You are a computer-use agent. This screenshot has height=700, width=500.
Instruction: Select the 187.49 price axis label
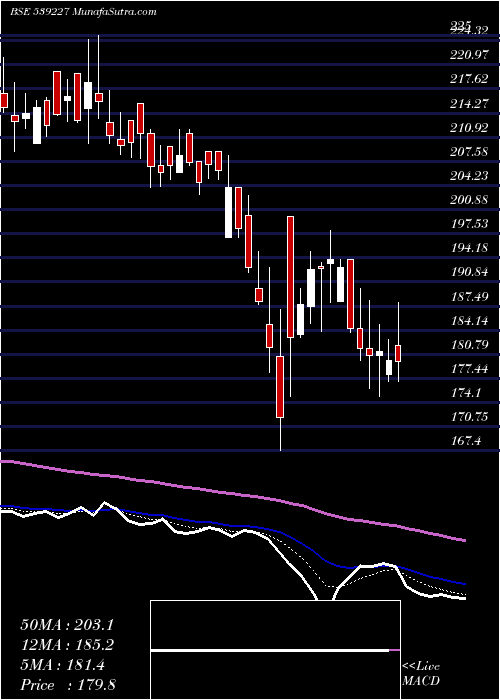click(x=470, y=297)
